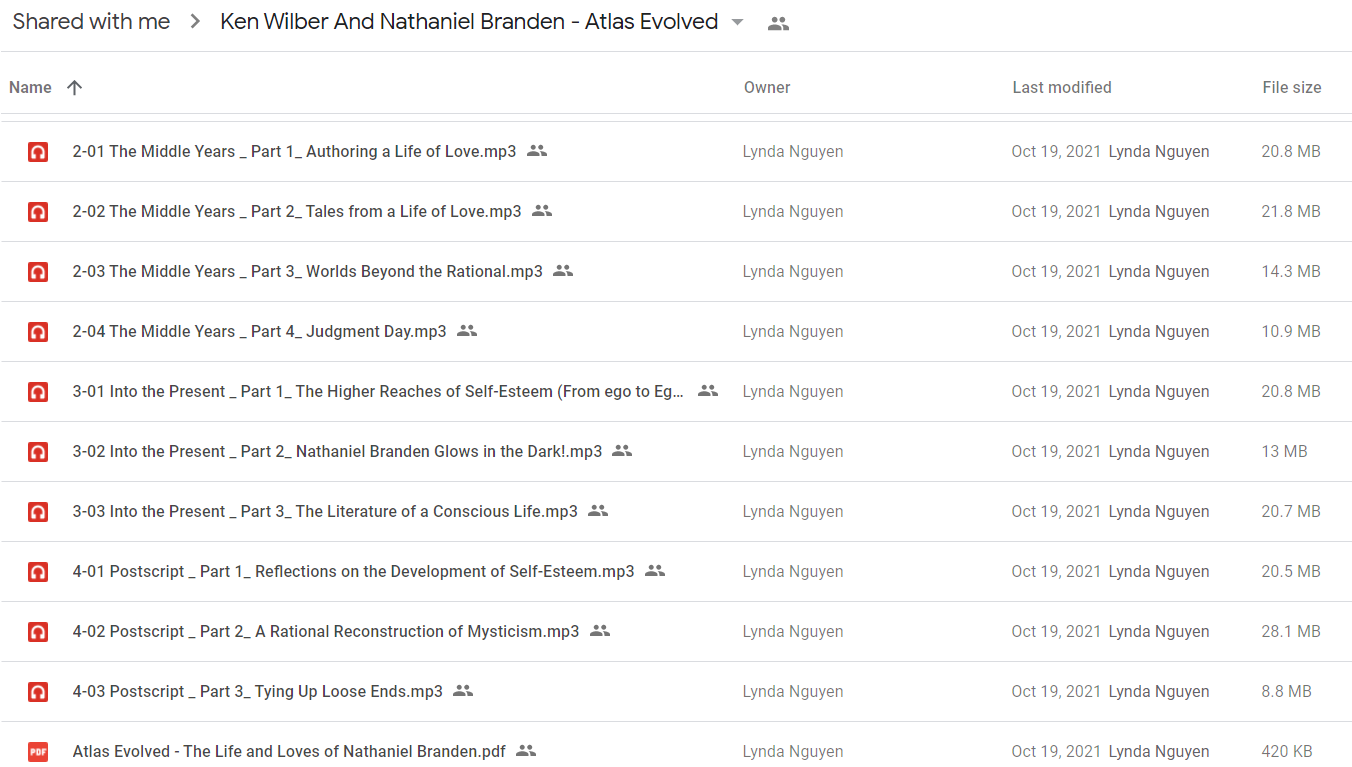The image size is (1352, 767).
Task: Sort files by Name column header
Action: (x=30, y=88)
